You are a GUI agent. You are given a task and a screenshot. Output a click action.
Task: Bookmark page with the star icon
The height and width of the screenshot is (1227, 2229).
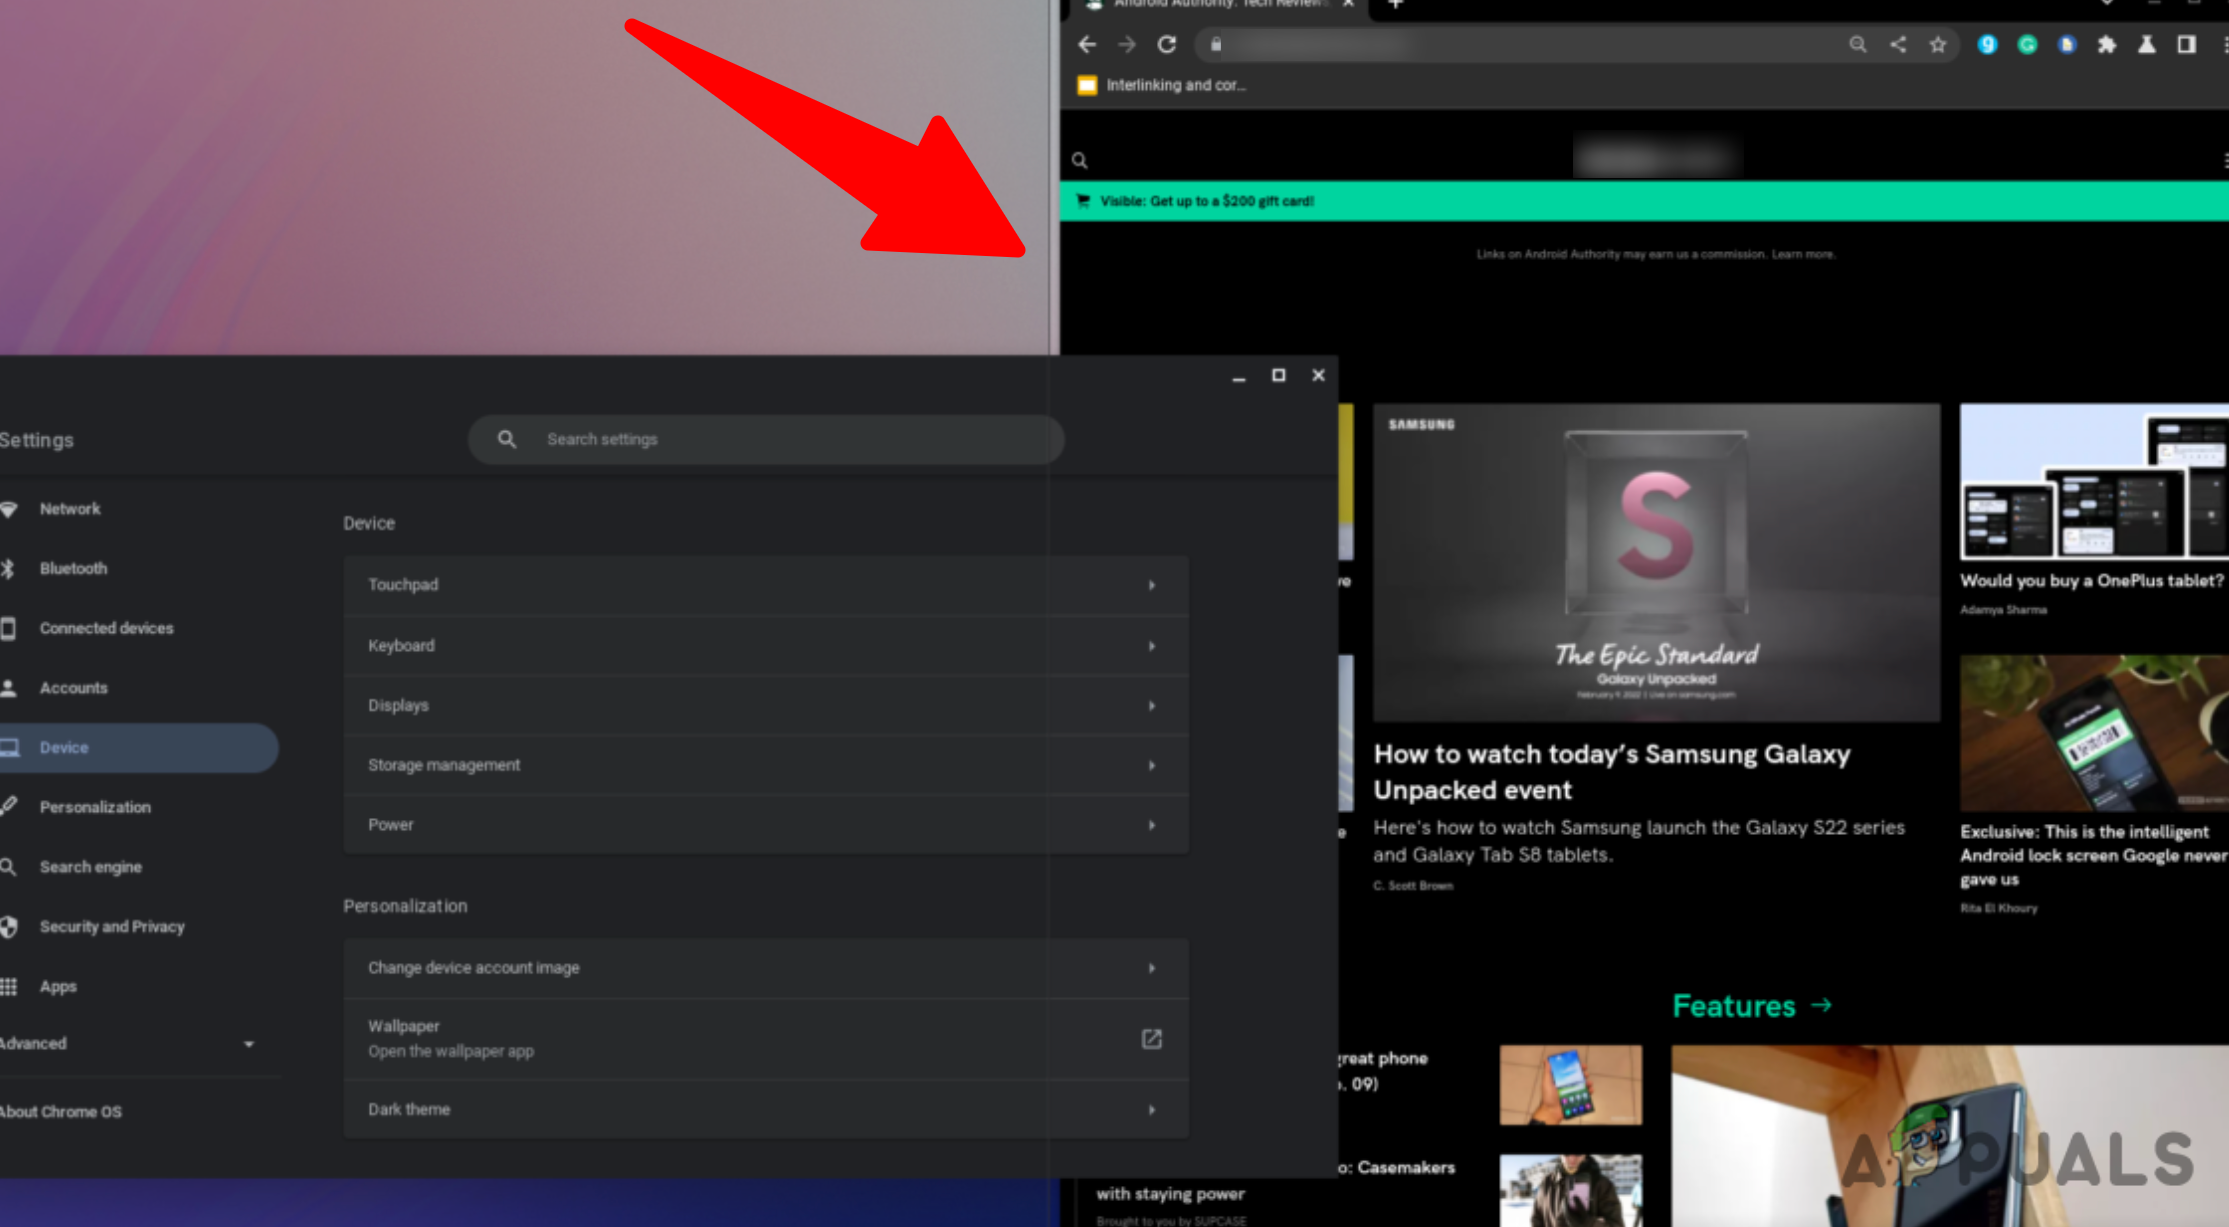click(x=1938, y=44)
